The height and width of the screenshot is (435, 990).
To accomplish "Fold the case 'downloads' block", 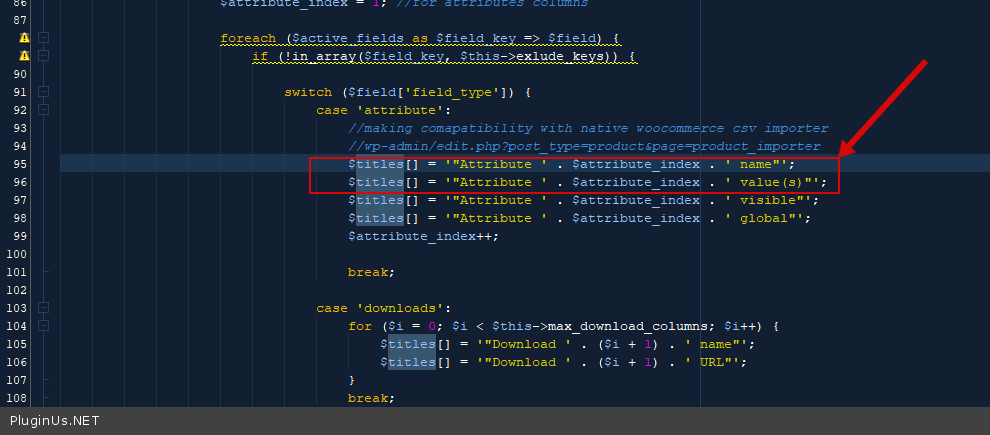I will 44,308.
